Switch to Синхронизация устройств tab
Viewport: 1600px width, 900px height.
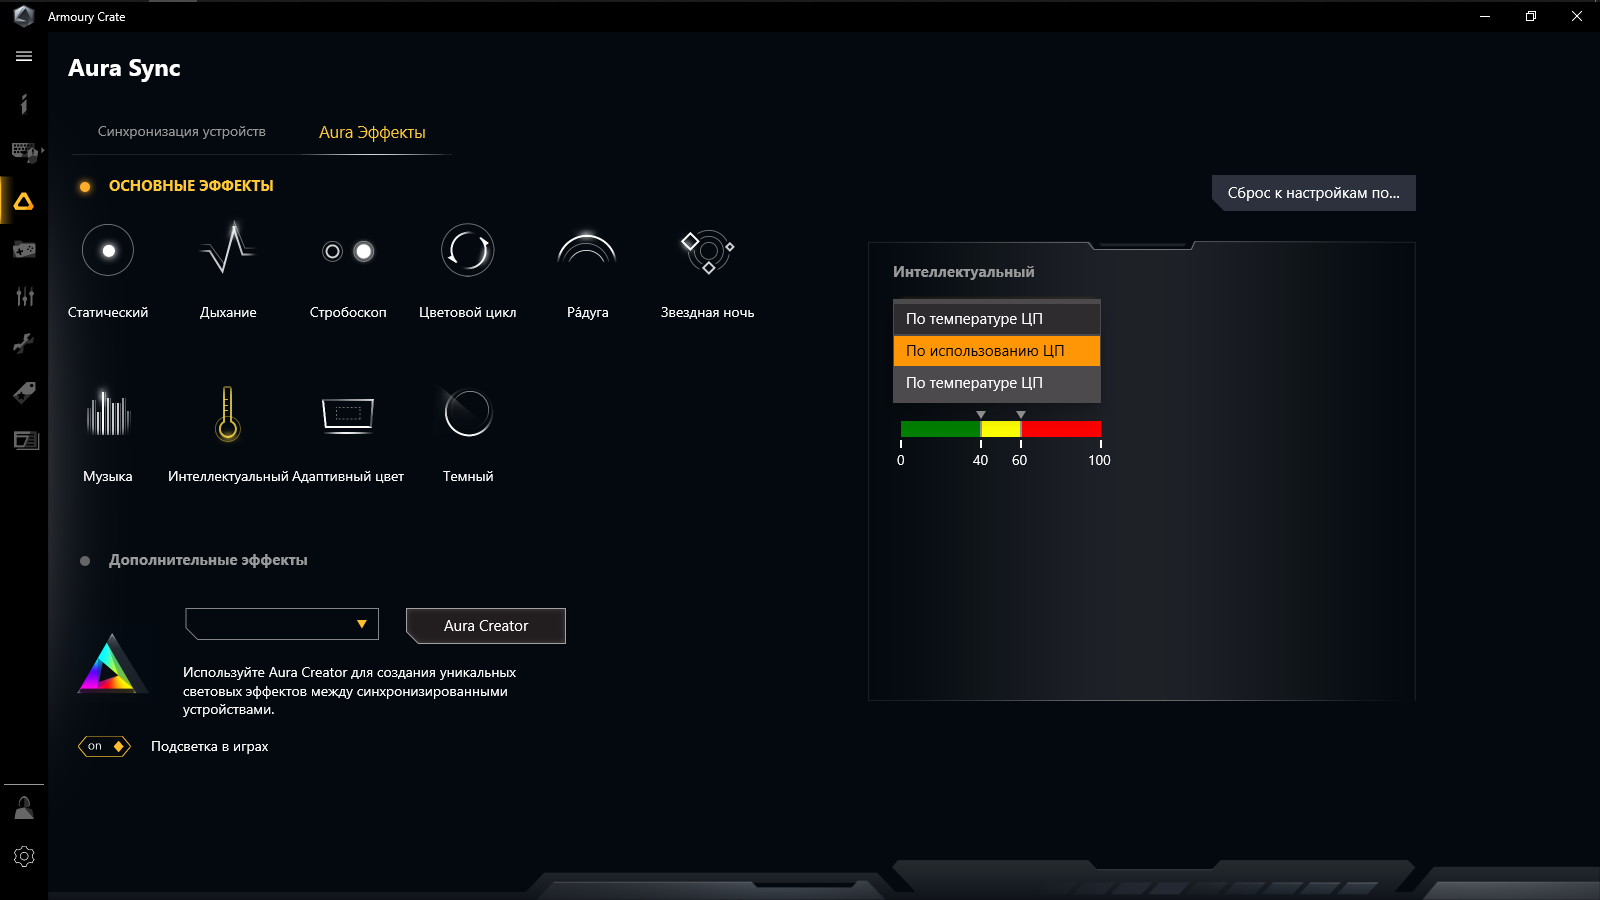[x=182, y=131]
